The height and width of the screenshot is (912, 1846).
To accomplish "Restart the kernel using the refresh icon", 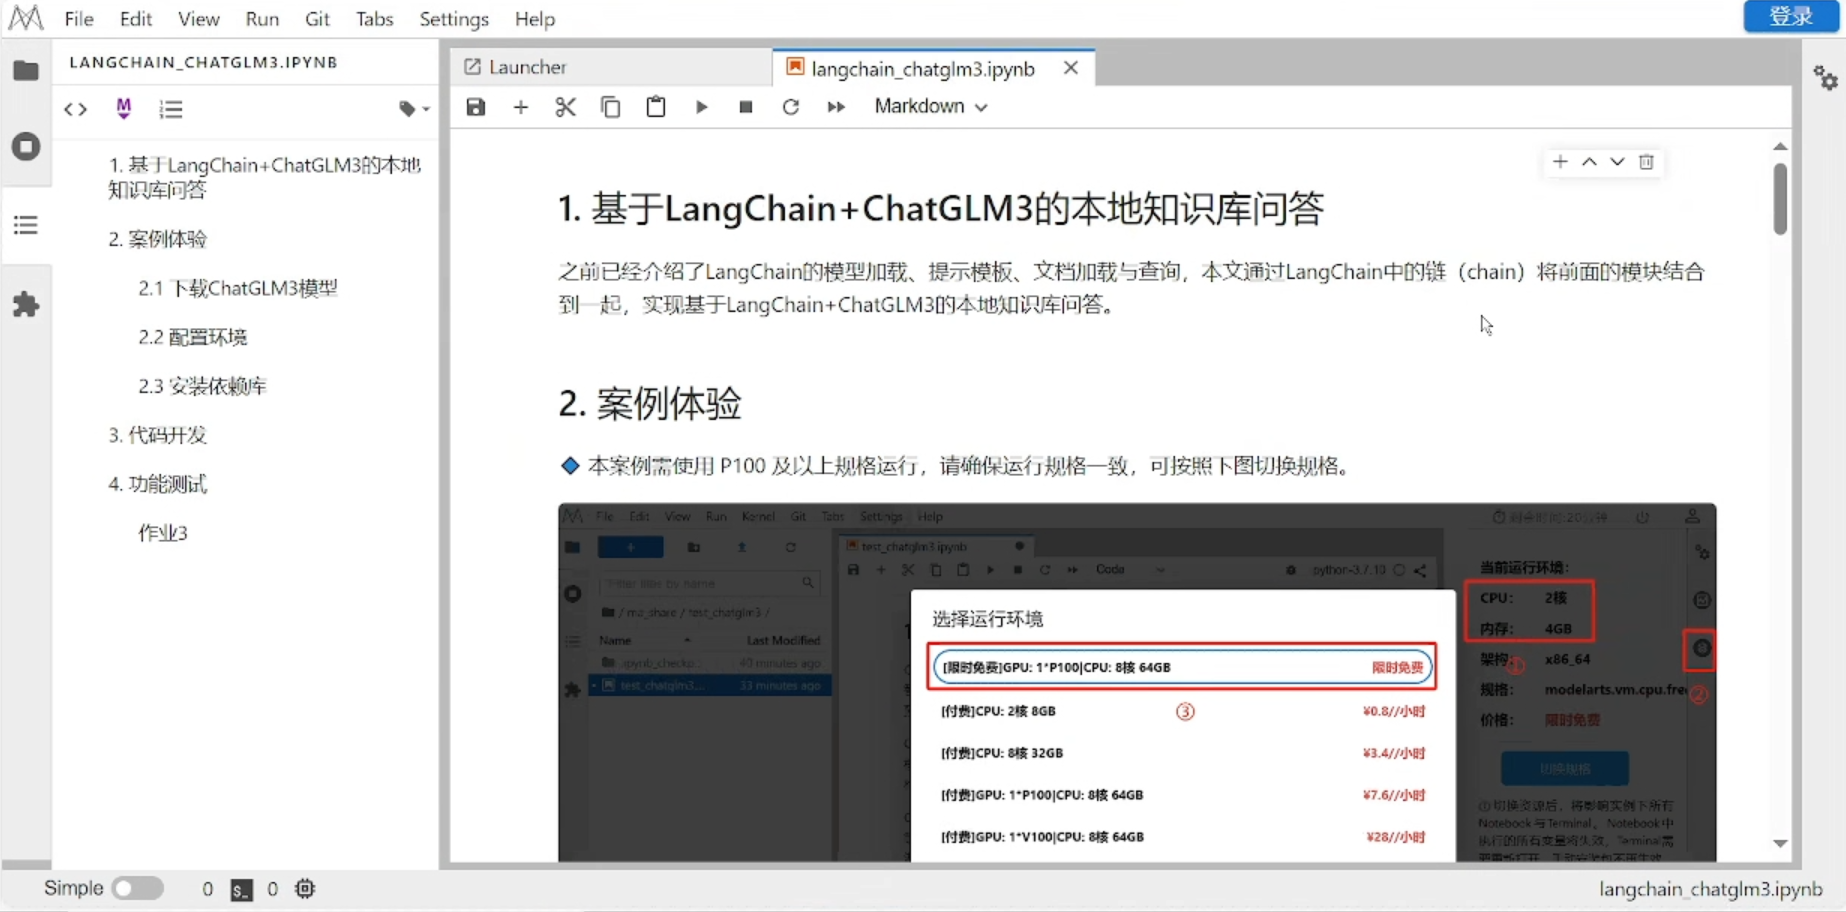I will (790, 107).
